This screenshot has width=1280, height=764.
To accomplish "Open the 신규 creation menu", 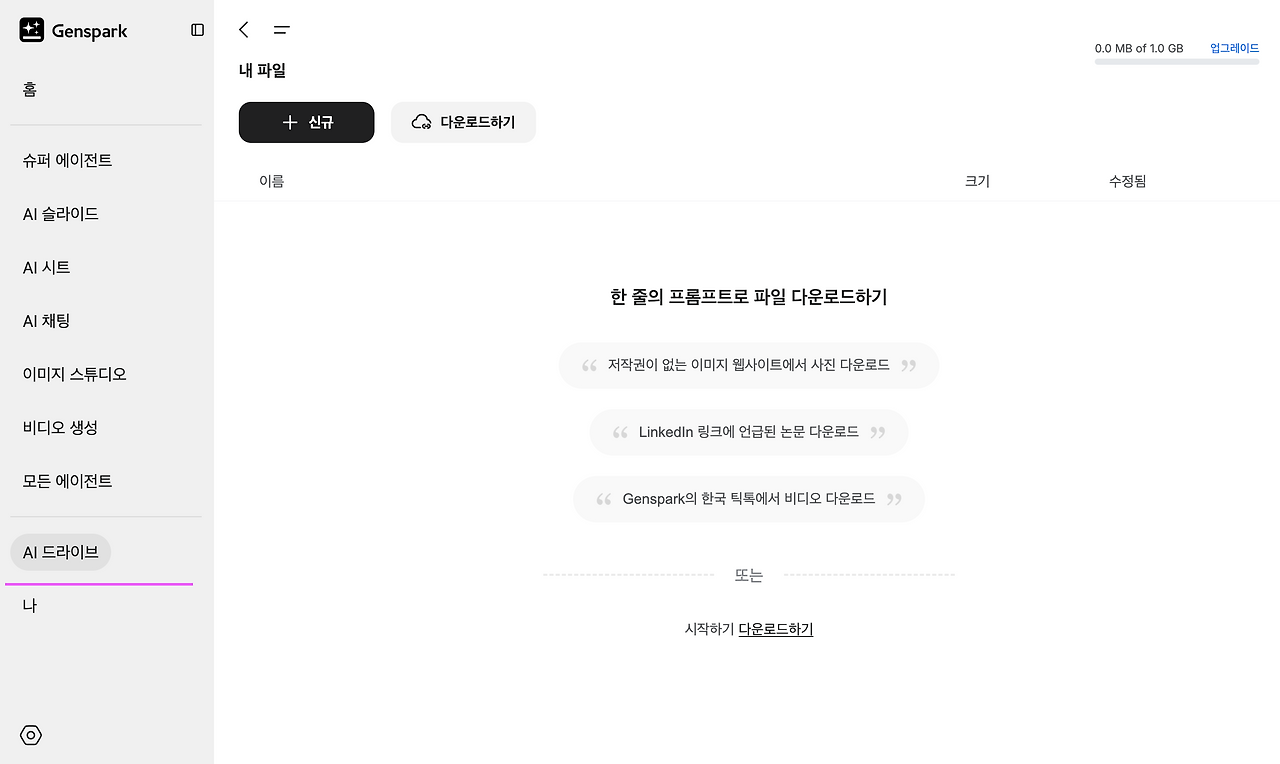I will click(306, 122).
